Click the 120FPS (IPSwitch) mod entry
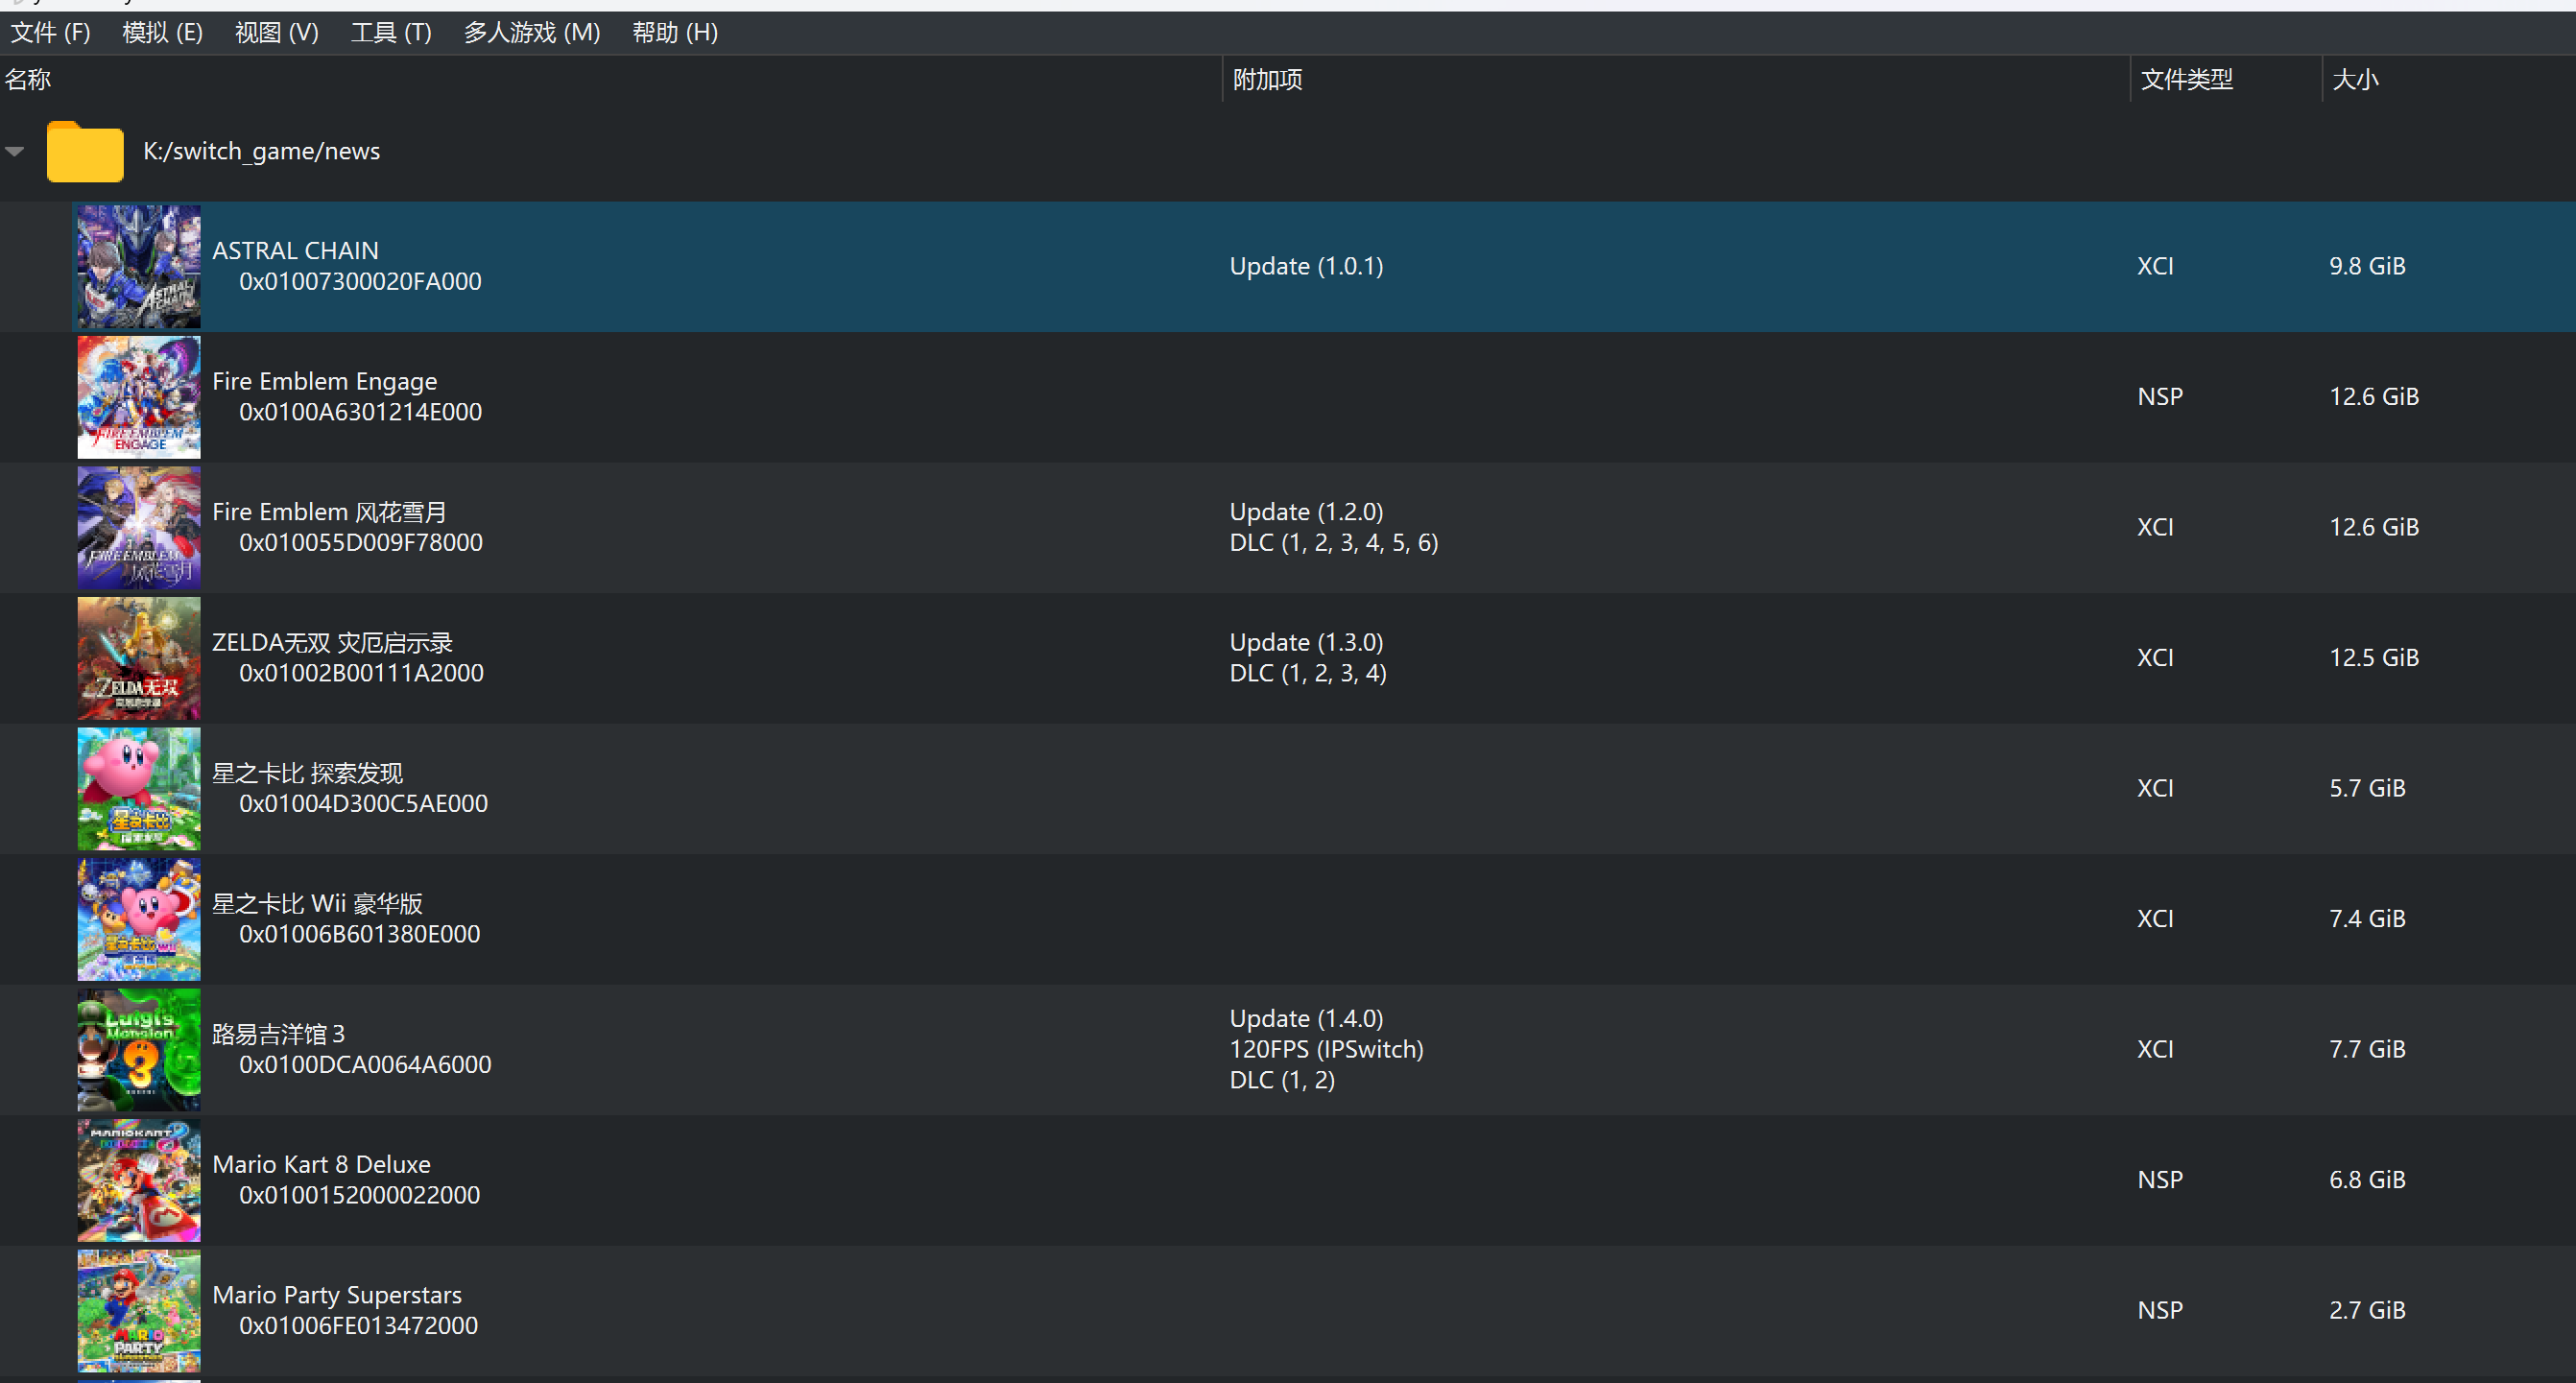The width and height of the screenshot is (2576, 1383). (x=1326, y=1049)
